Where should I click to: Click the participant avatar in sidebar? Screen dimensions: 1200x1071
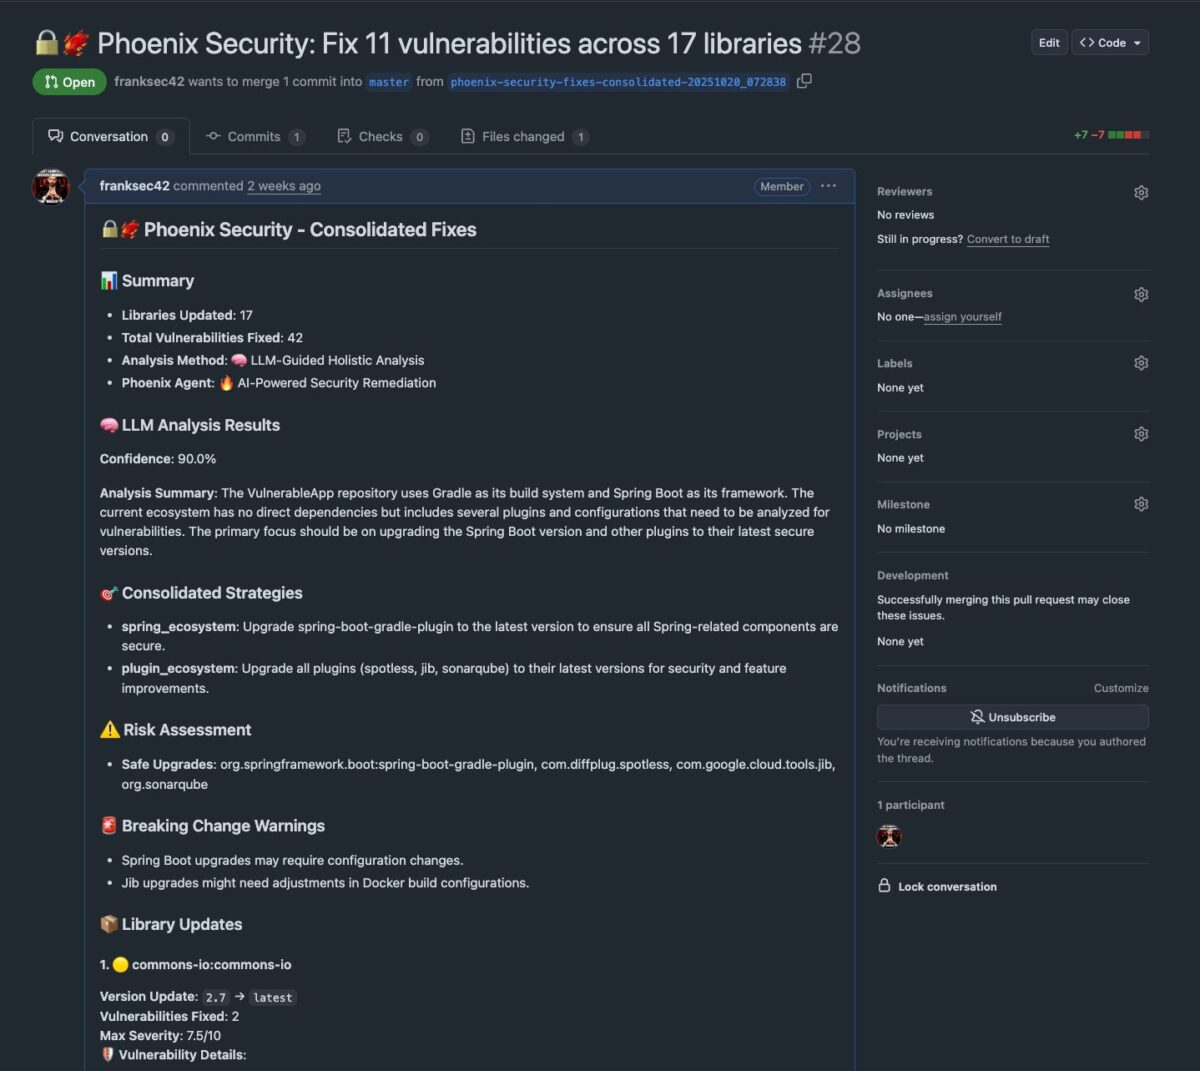point(889,836)
